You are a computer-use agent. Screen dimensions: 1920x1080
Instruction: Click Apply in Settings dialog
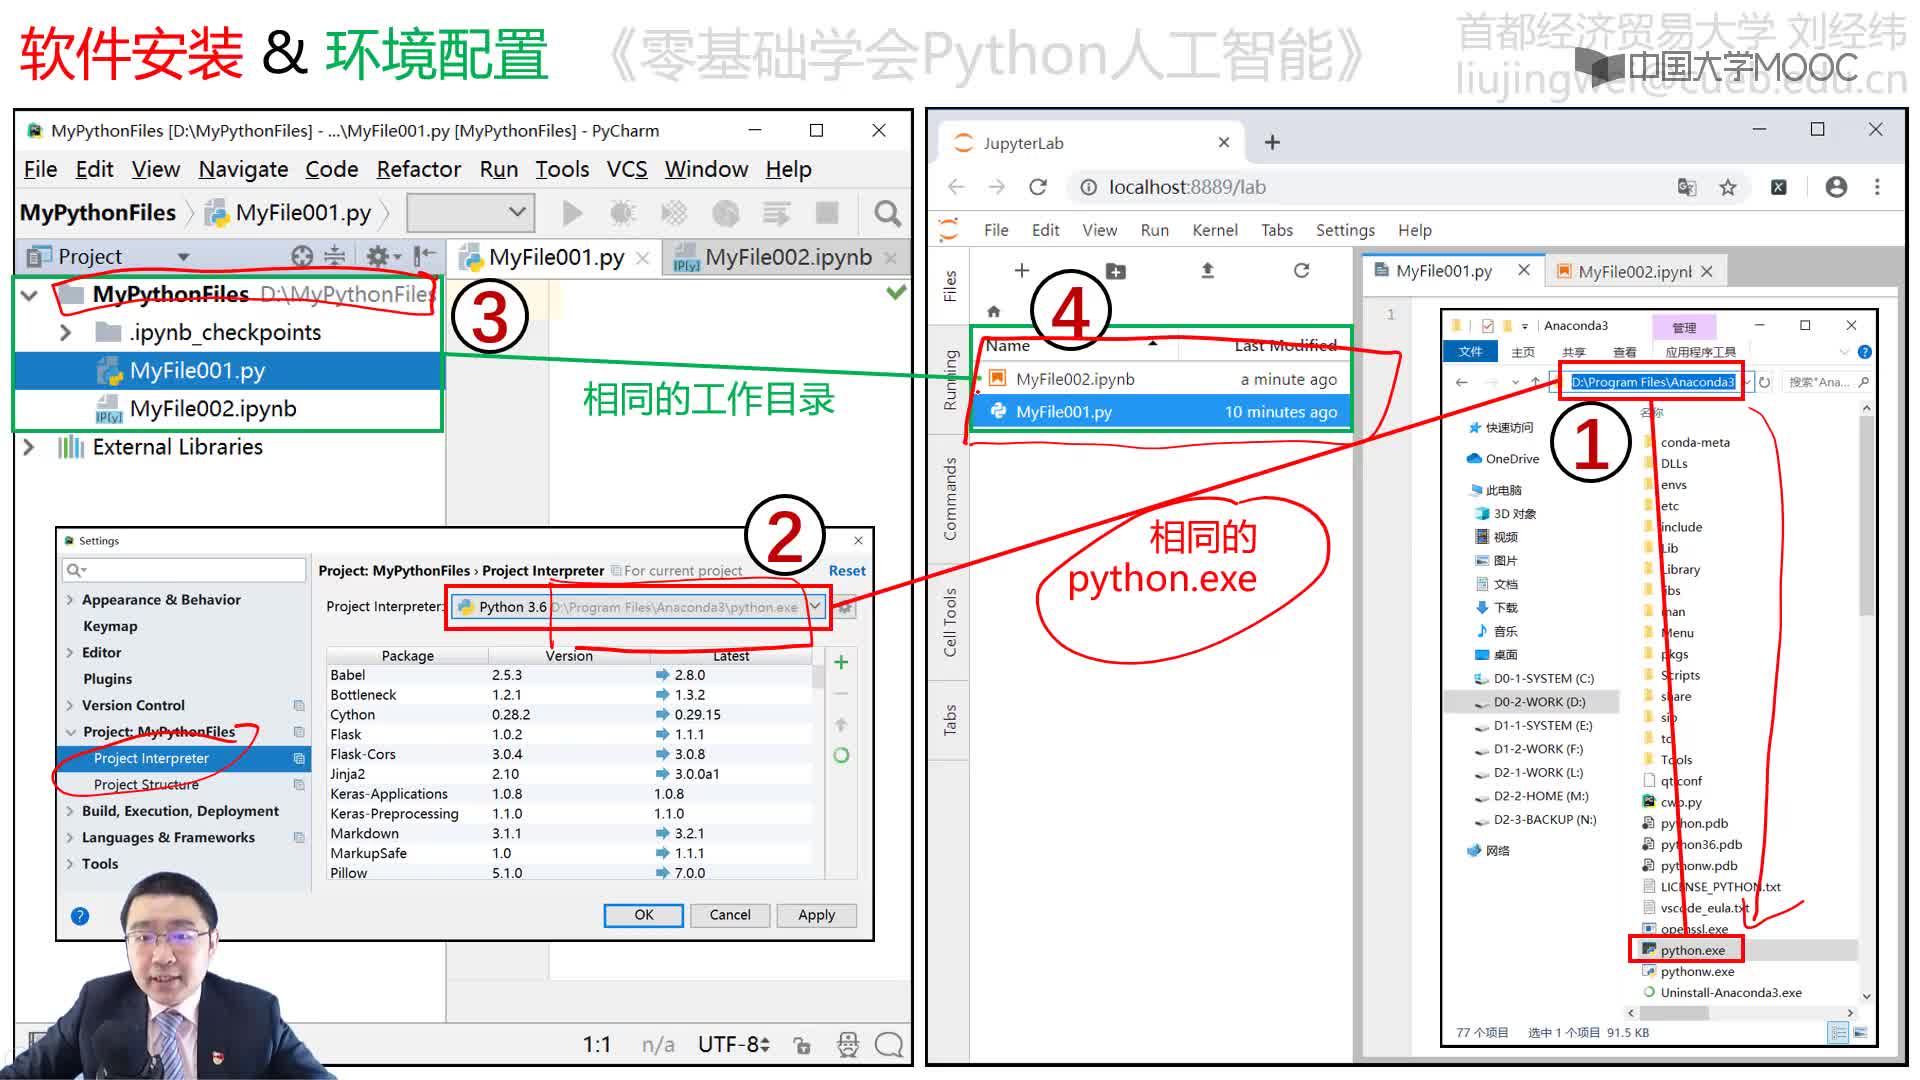pyautogui.click(x=816, y=915)
